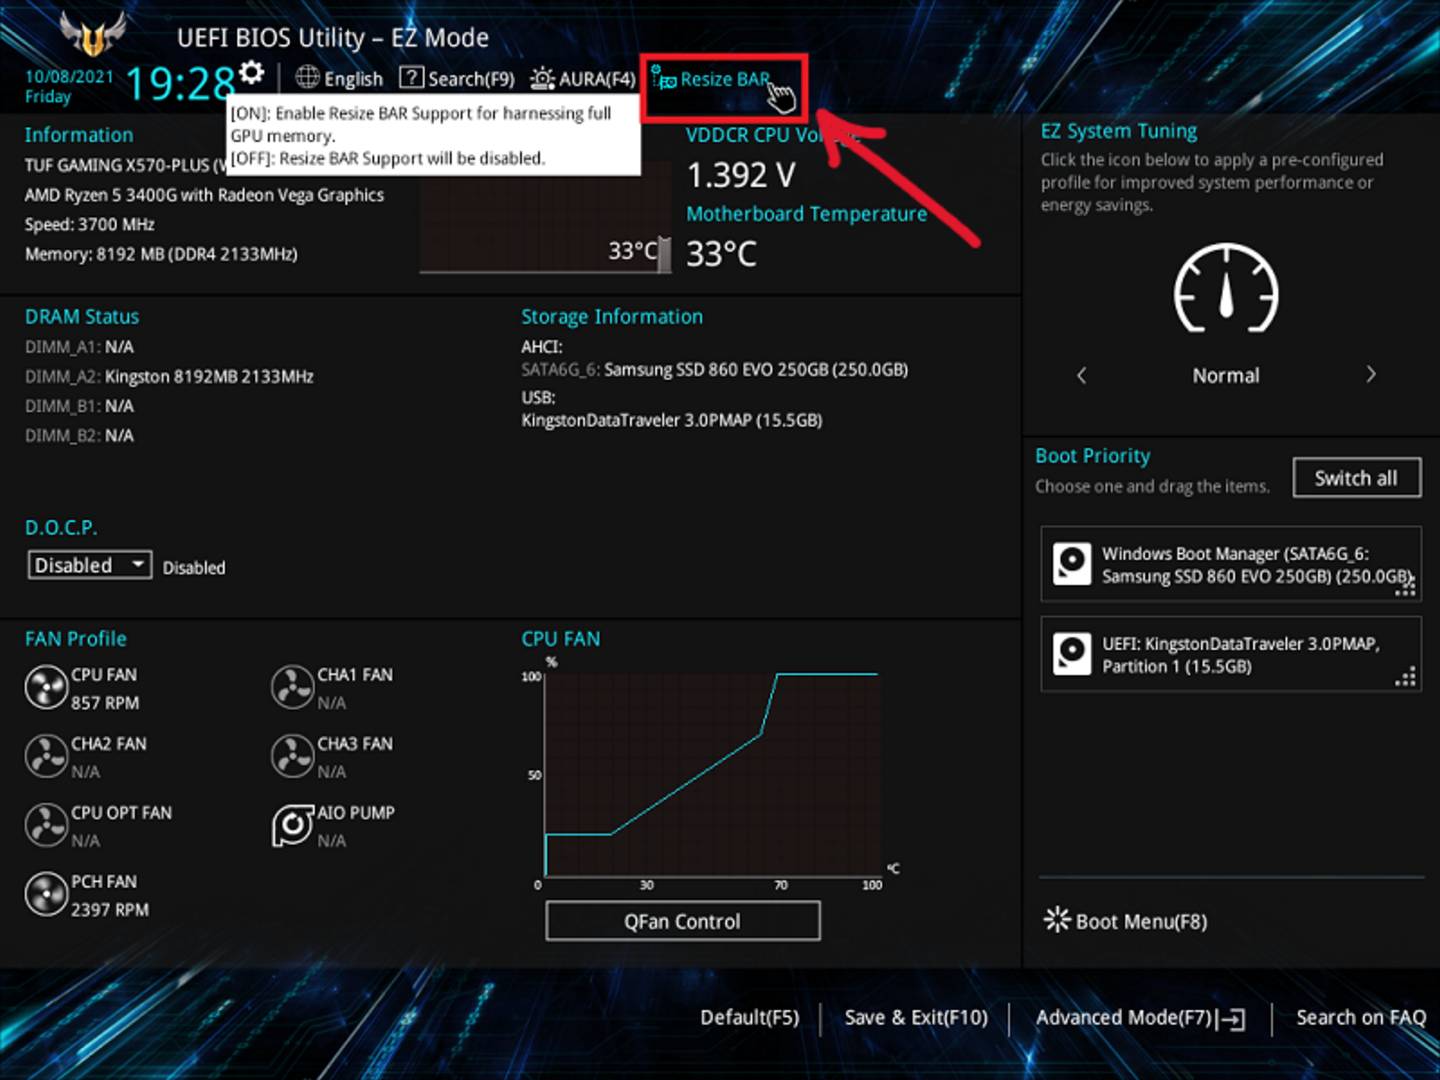Click Samsung SSD 860 EVO storage entry

click(714, 369)
